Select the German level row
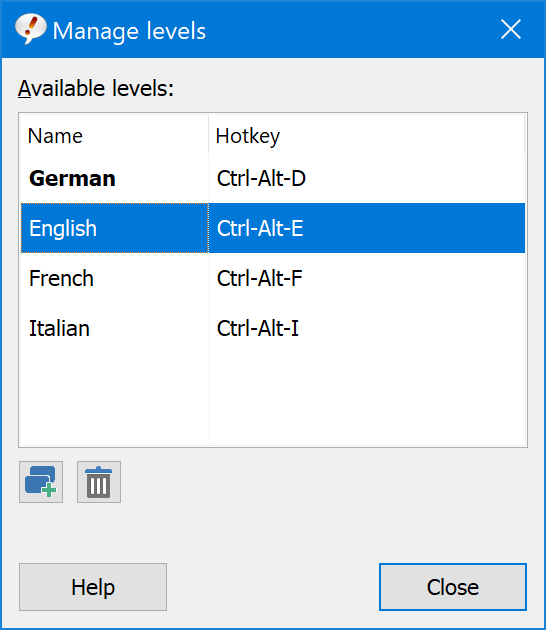546x630 pixels. click(x=273, y=178)
